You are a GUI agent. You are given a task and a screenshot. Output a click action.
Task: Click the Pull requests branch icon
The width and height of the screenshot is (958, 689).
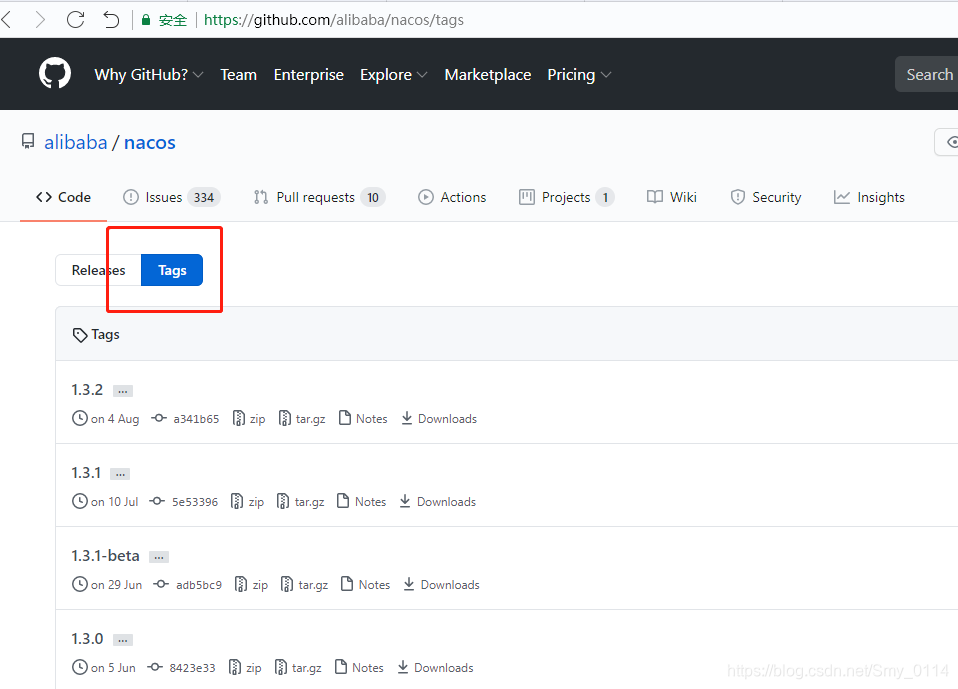click(x=261, y=197)
